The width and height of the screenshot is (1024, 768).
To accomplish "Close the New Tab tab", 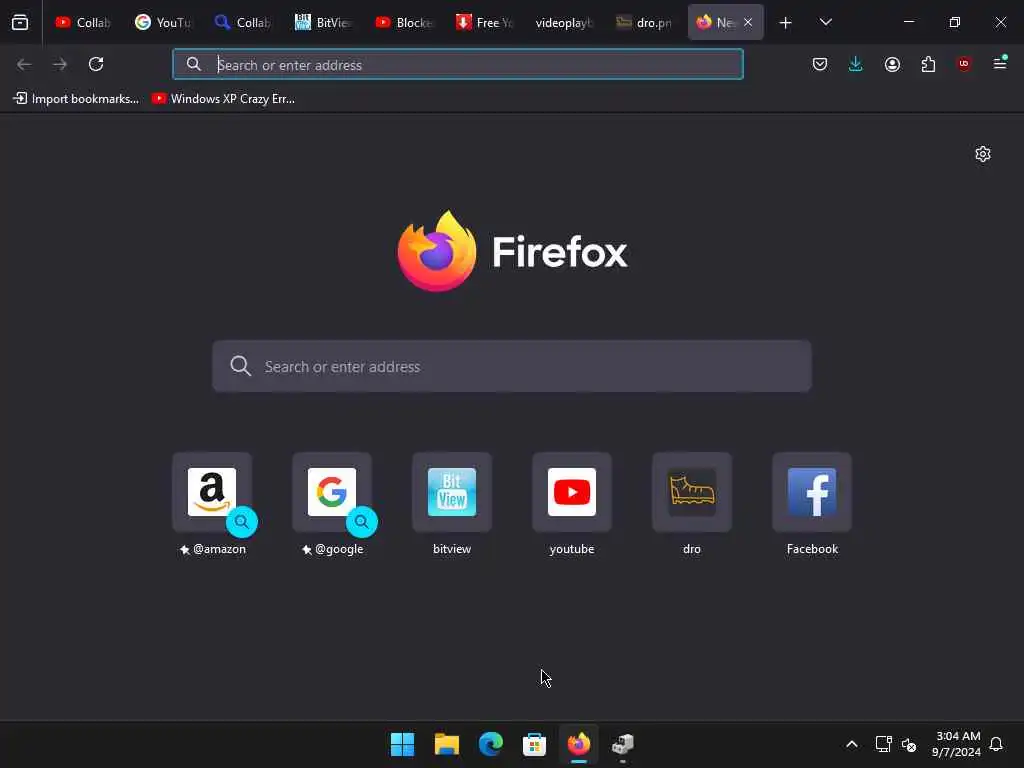I will pyautogui.click(x=748, y=22).
